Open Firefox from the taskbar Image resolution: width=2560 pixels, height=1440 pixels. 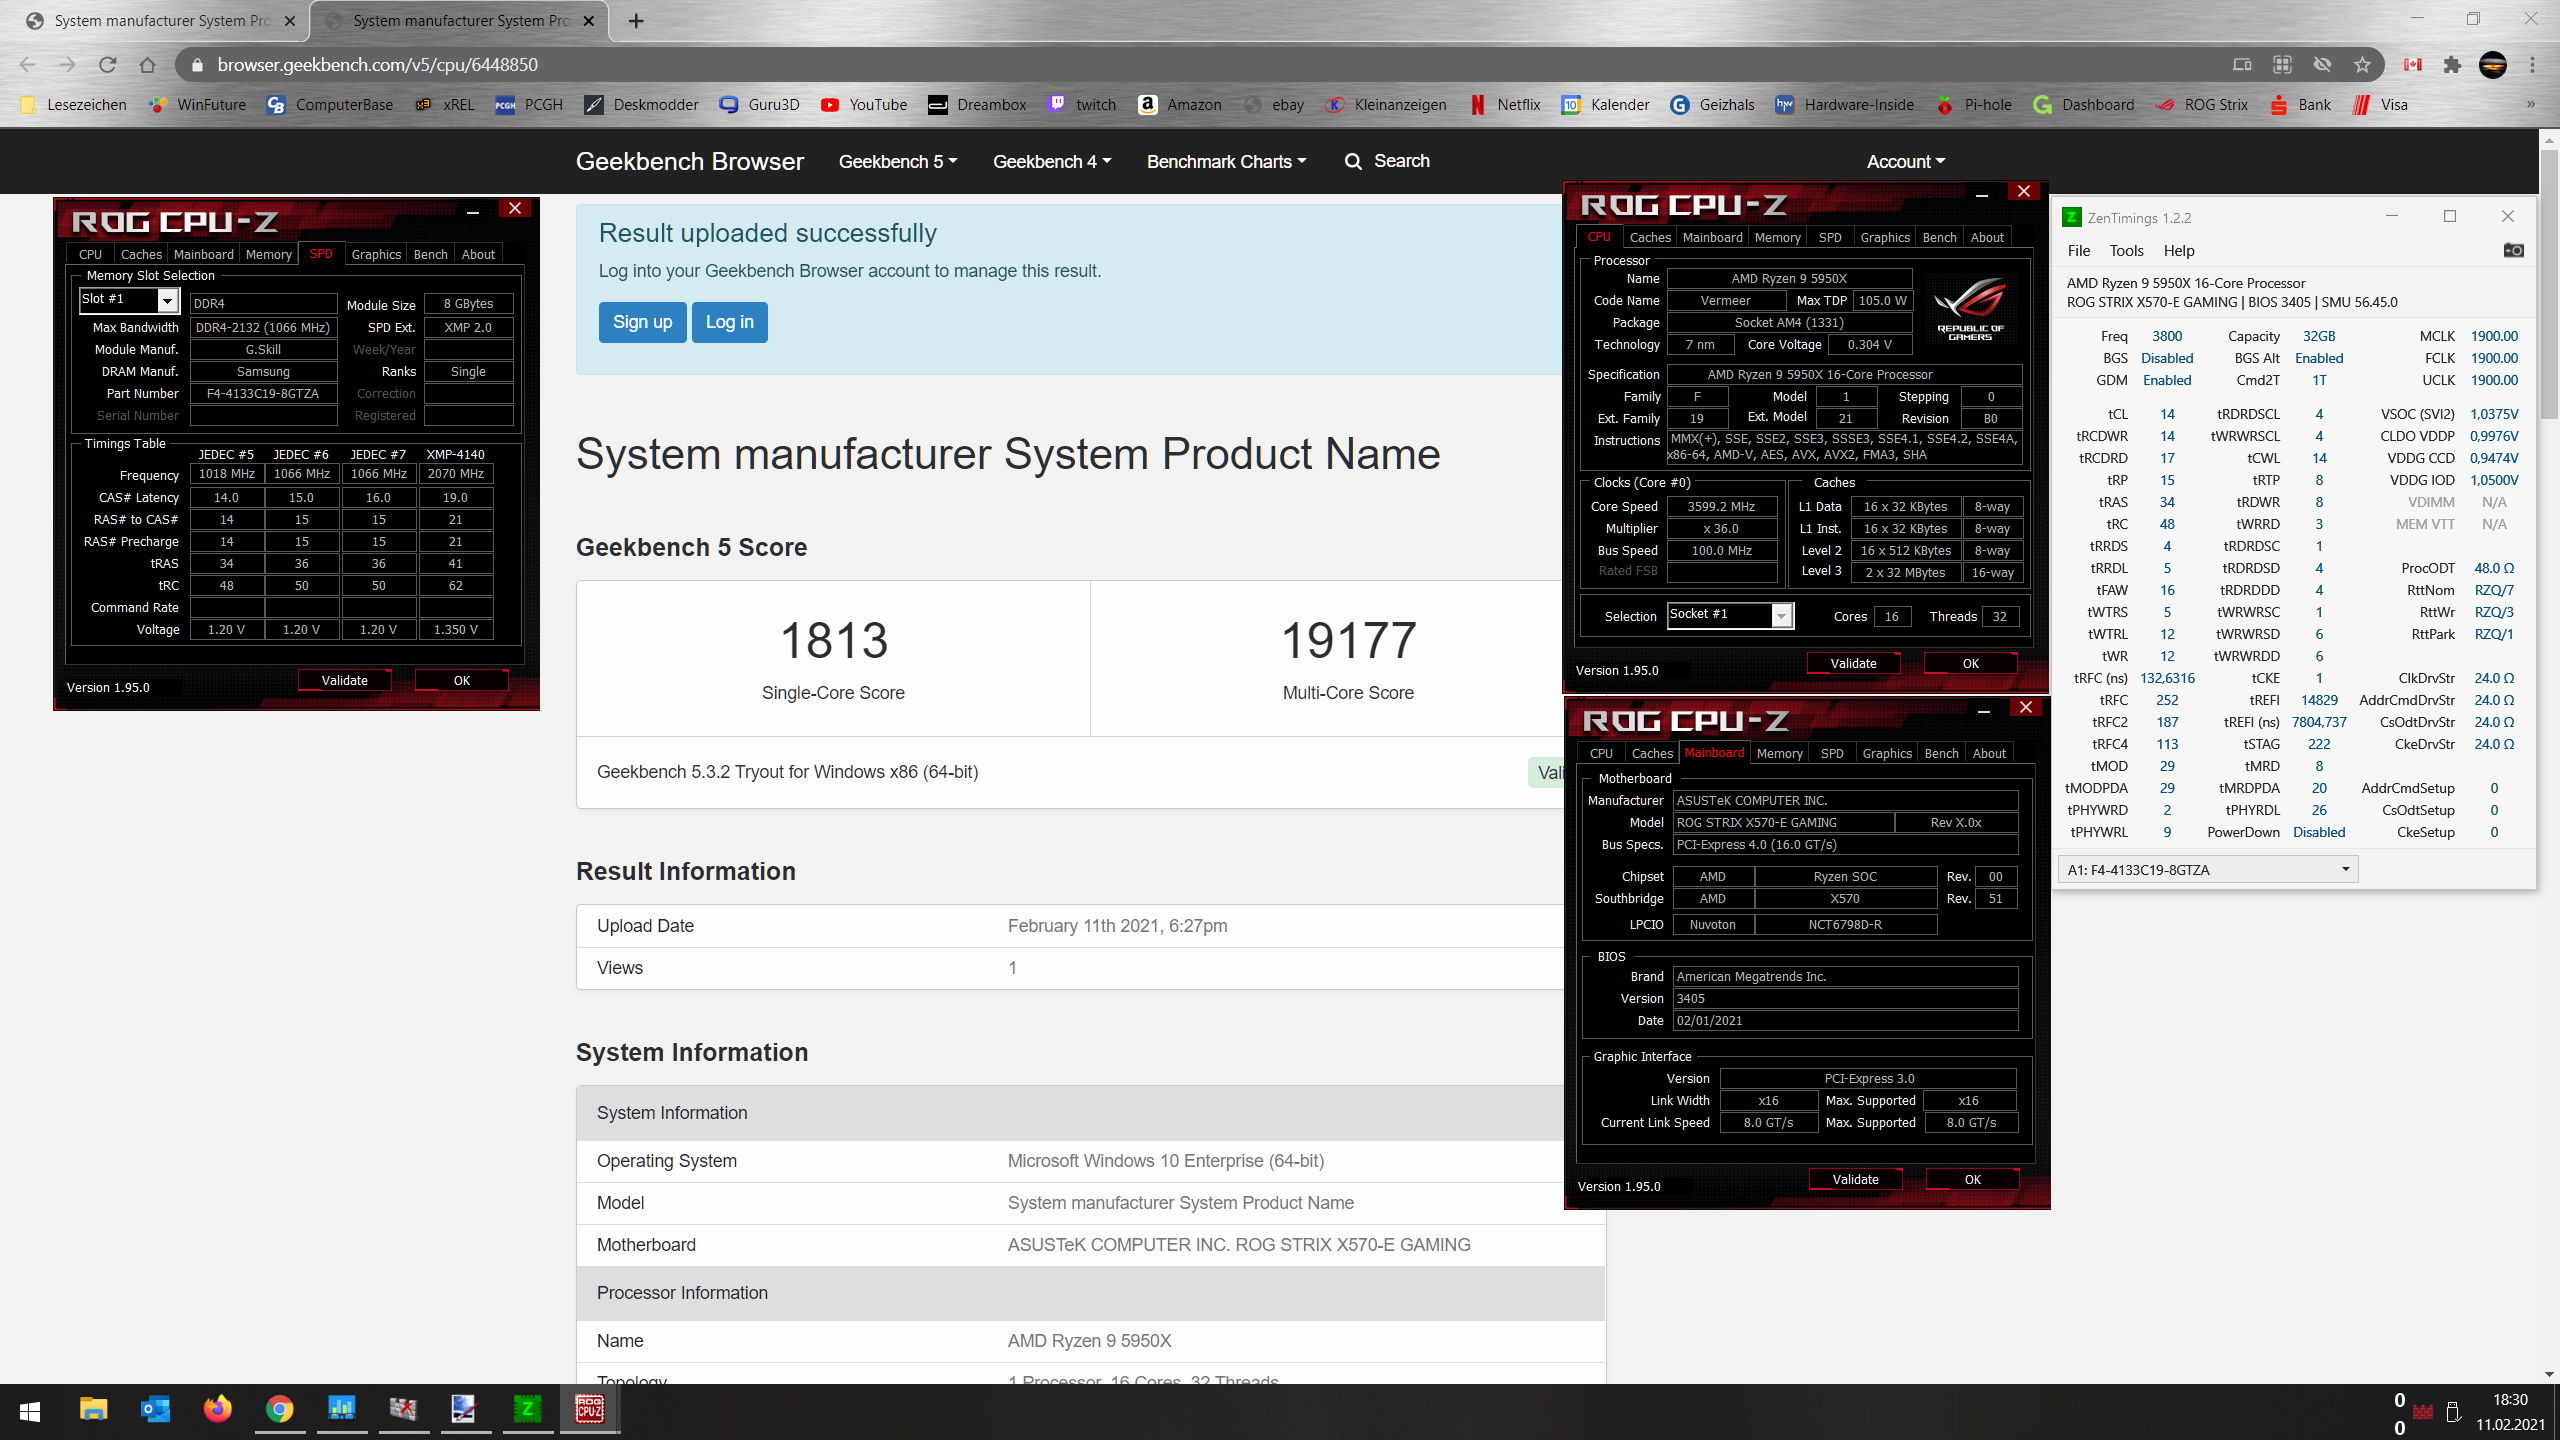[x=217, y=1410]
